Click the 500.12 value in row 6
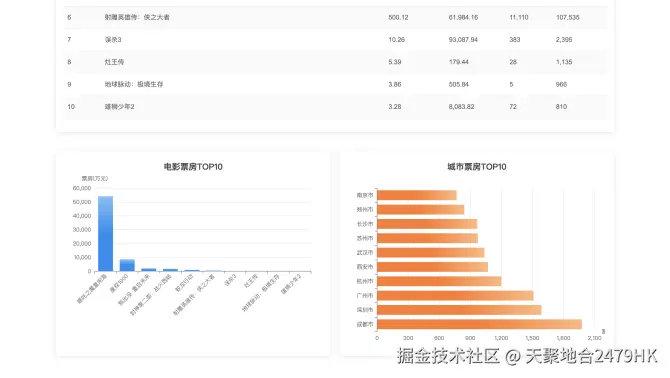The width and height of the screenshot is (670, 378). point(398,18)
